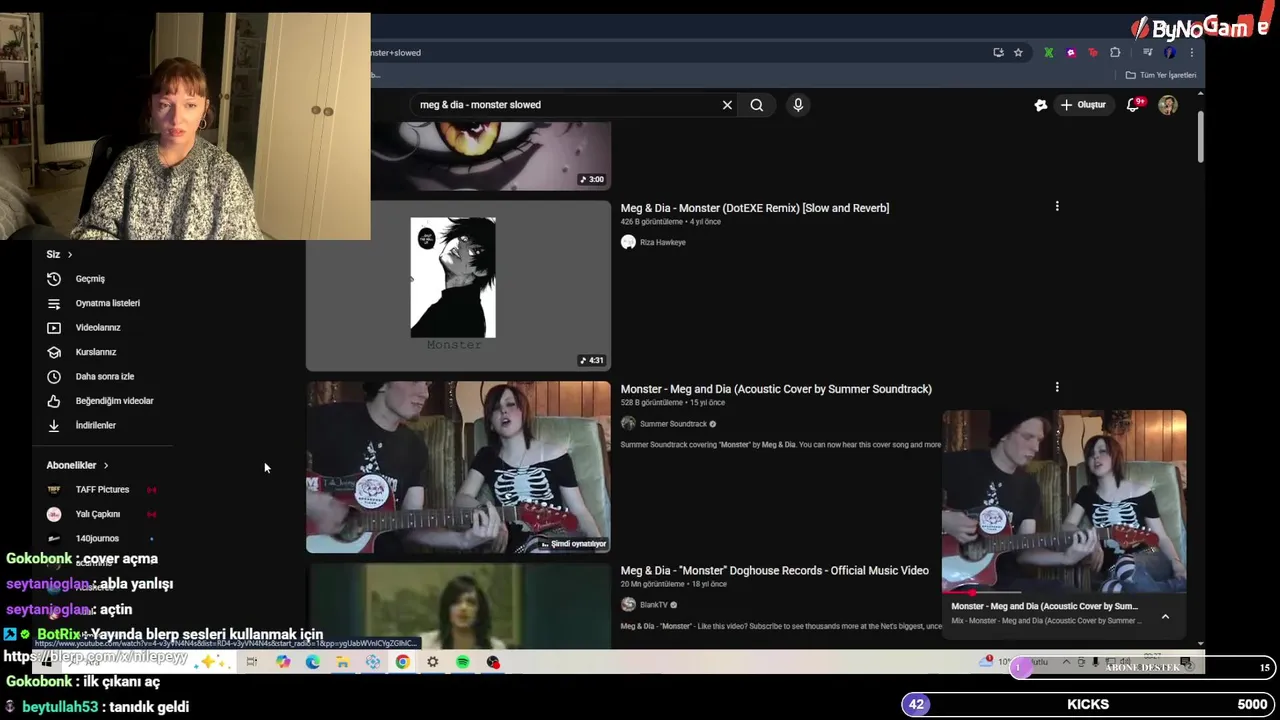This screenshot has width=1280, height=720.
Task: Click the star-shaped icon beside Oluştur
Action: click(1041, 105)
